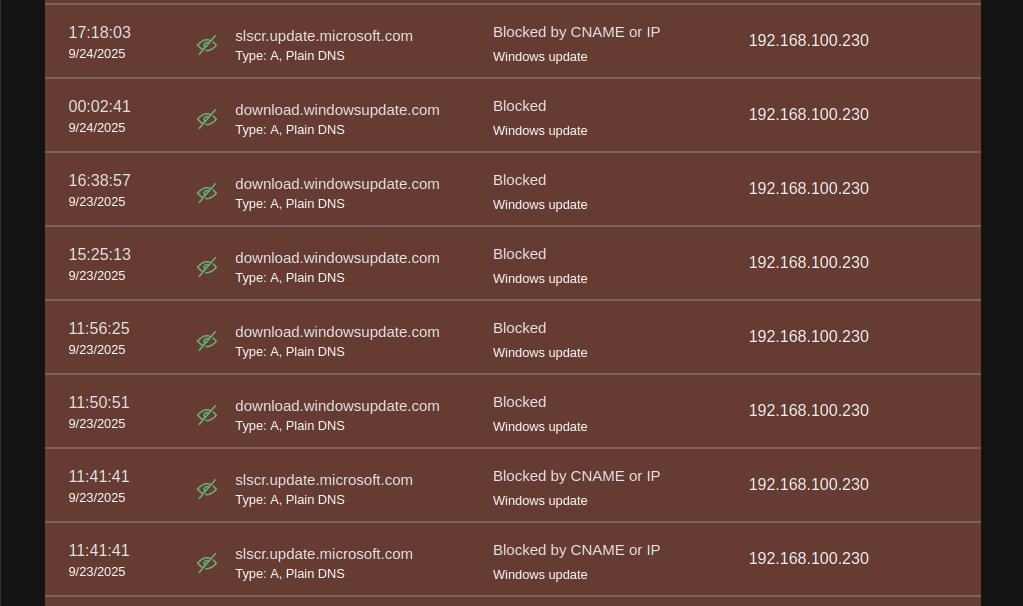This screenshot has width=1023, height=606.
Task: Select download.windowsupdate.com domain logged at 16:38:57
Action: 337,184
